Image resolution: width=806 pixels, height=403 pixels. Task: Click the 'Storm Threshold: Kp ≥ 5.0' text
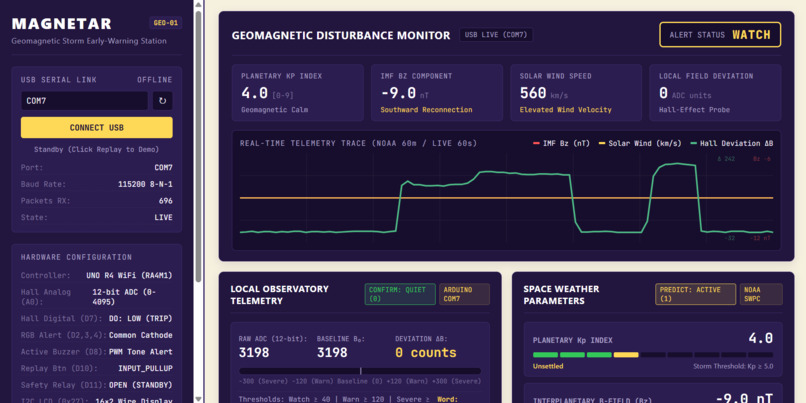click(x=733, y=367)
